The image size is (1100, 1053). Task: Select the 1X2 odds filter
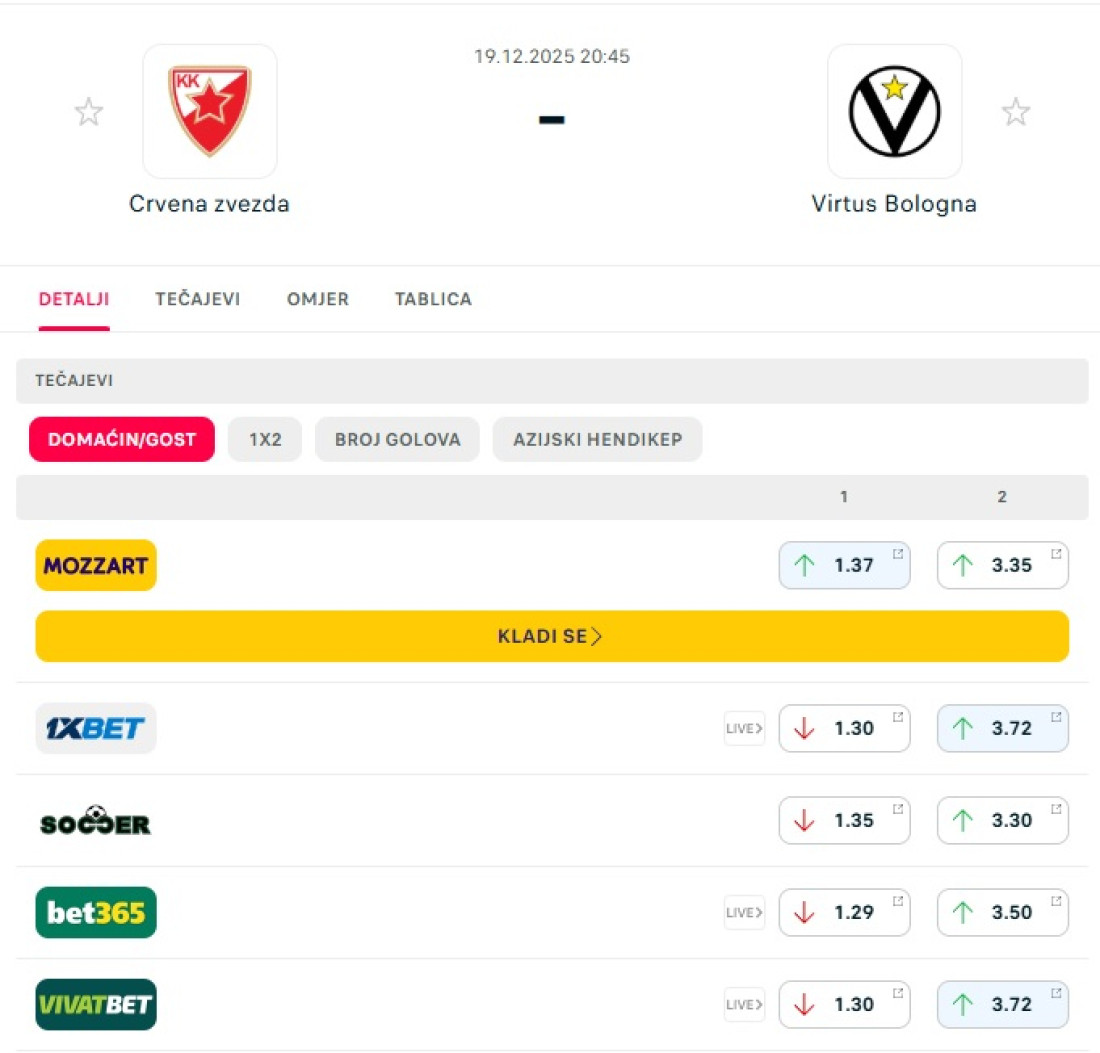[265, 439]
